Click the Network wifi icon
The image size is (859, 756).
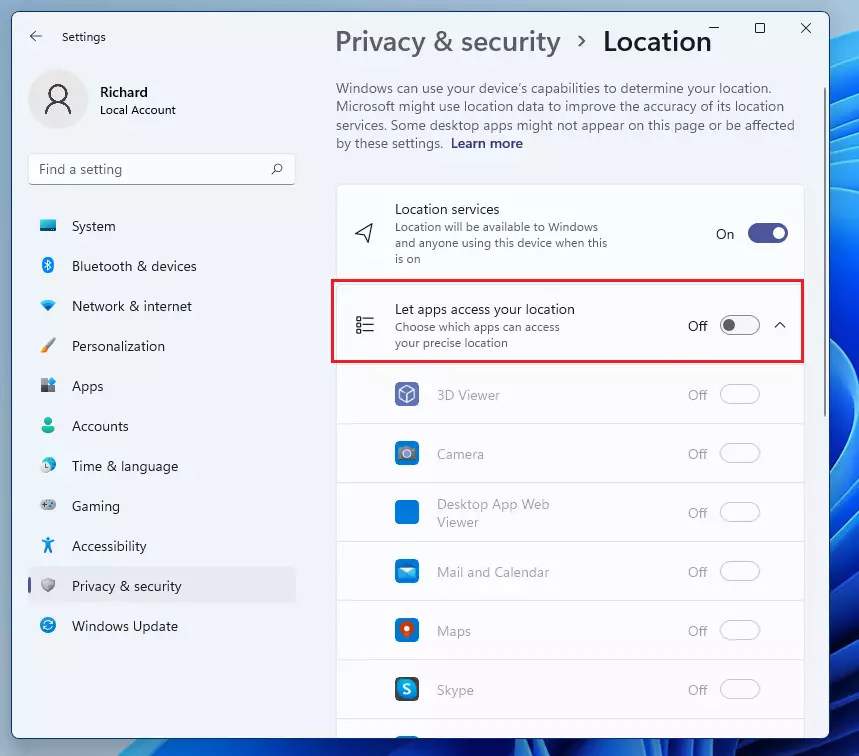(x=48, y=306)
